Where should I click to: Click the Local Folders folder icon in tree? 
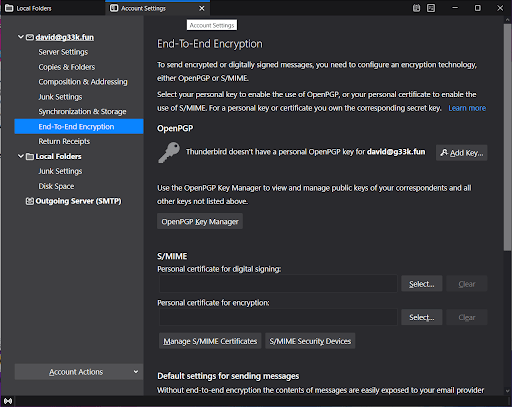(x=30, y=156)
